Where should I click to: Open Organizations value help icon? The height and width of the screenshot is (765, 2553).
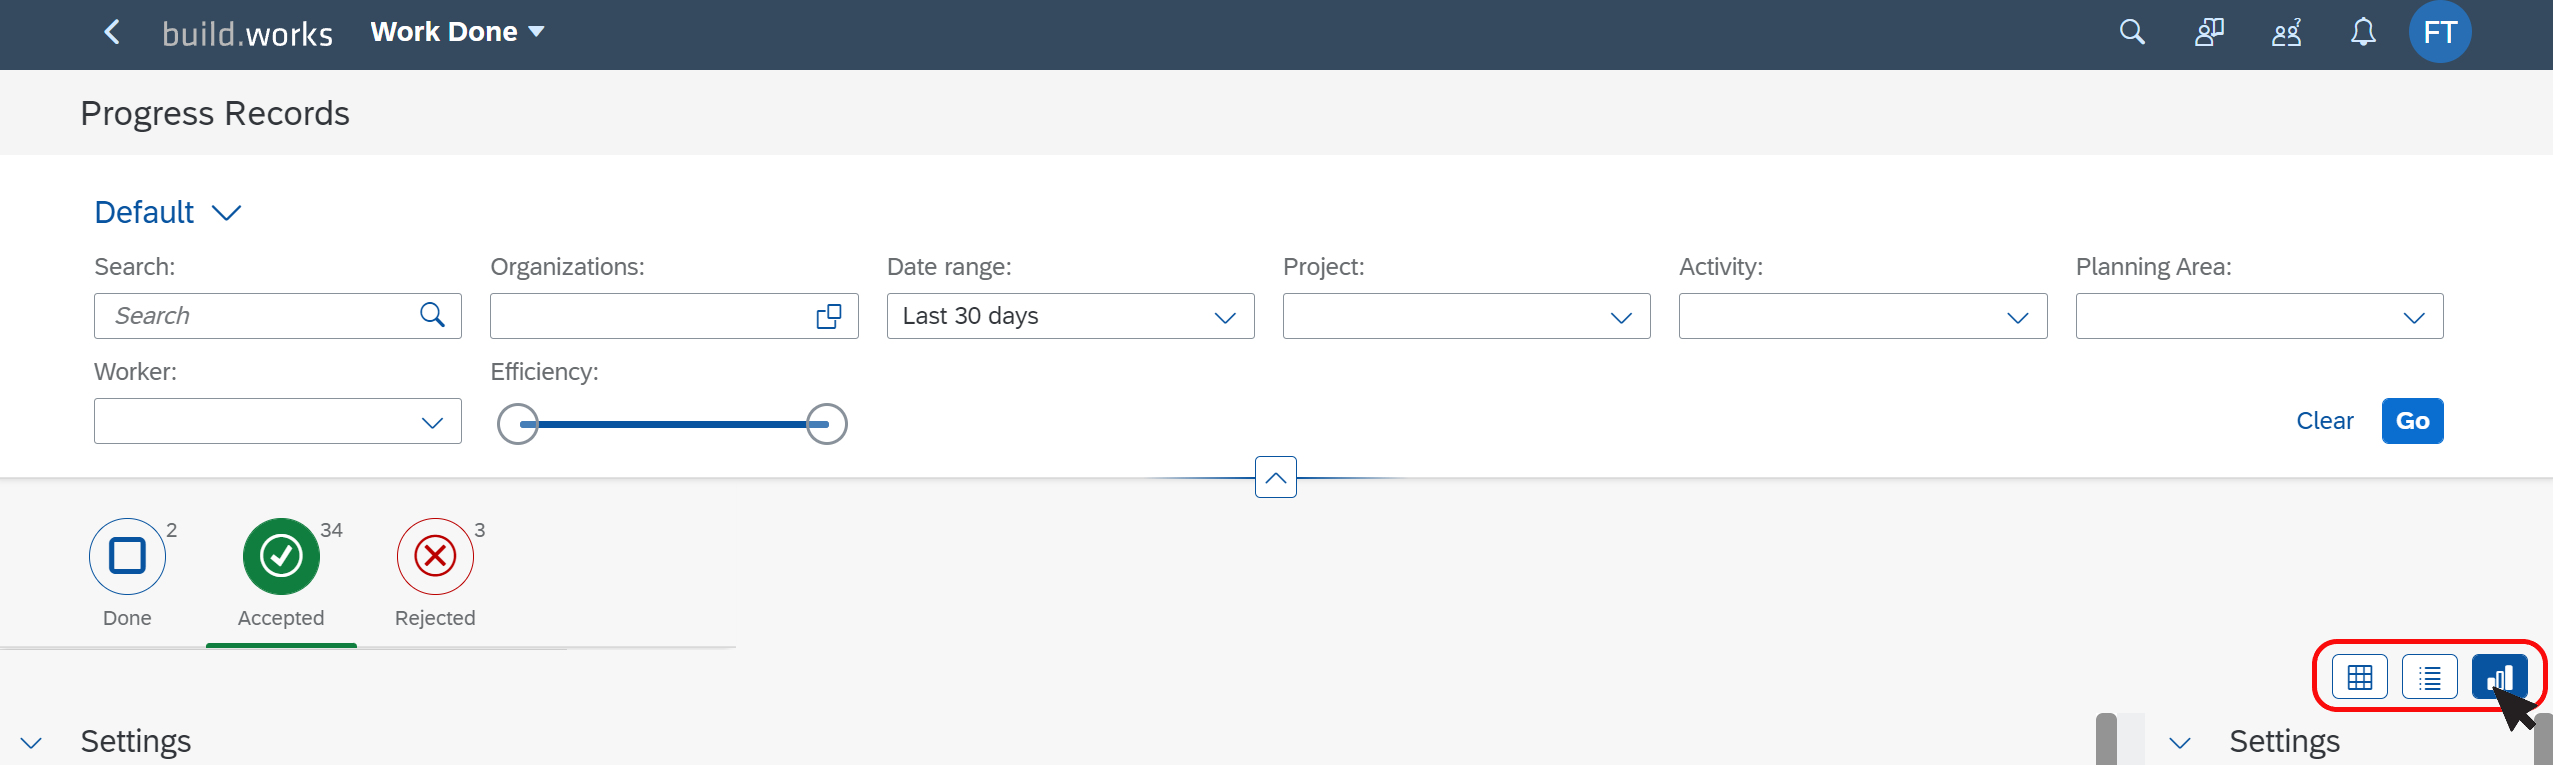tap(829, 316)
